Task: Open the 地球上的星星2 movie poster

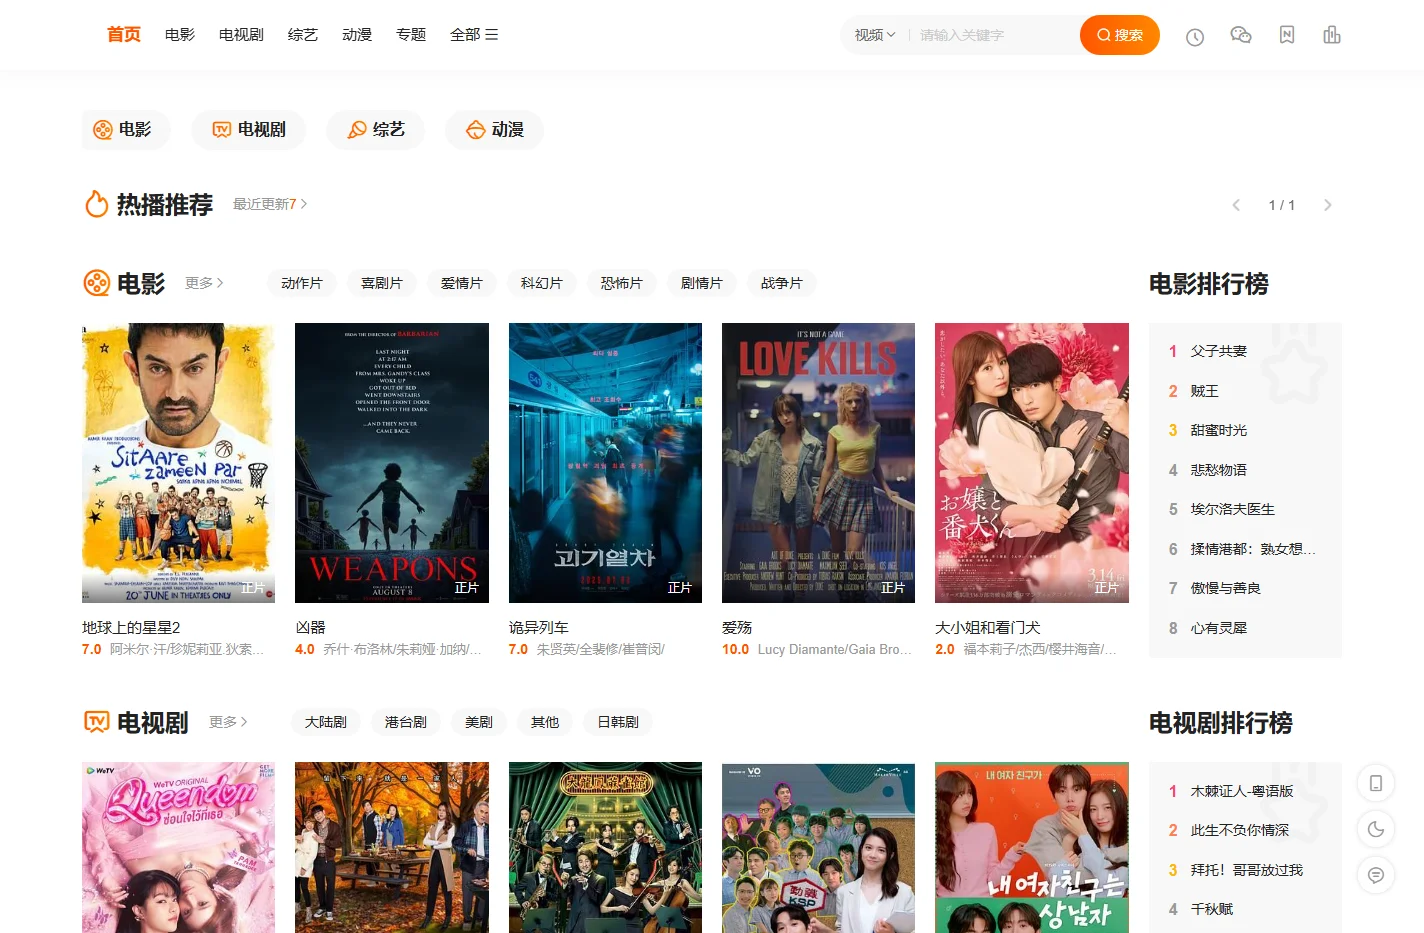Action: point(178,463)
